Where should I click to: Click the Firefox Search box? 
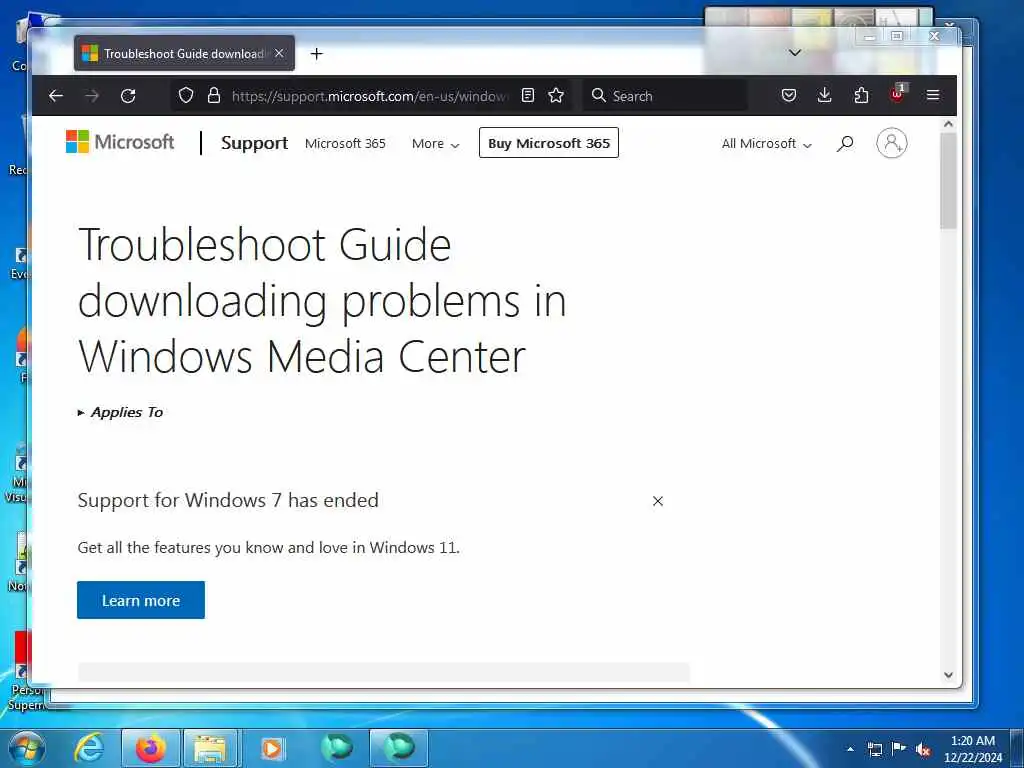[665, 96]
